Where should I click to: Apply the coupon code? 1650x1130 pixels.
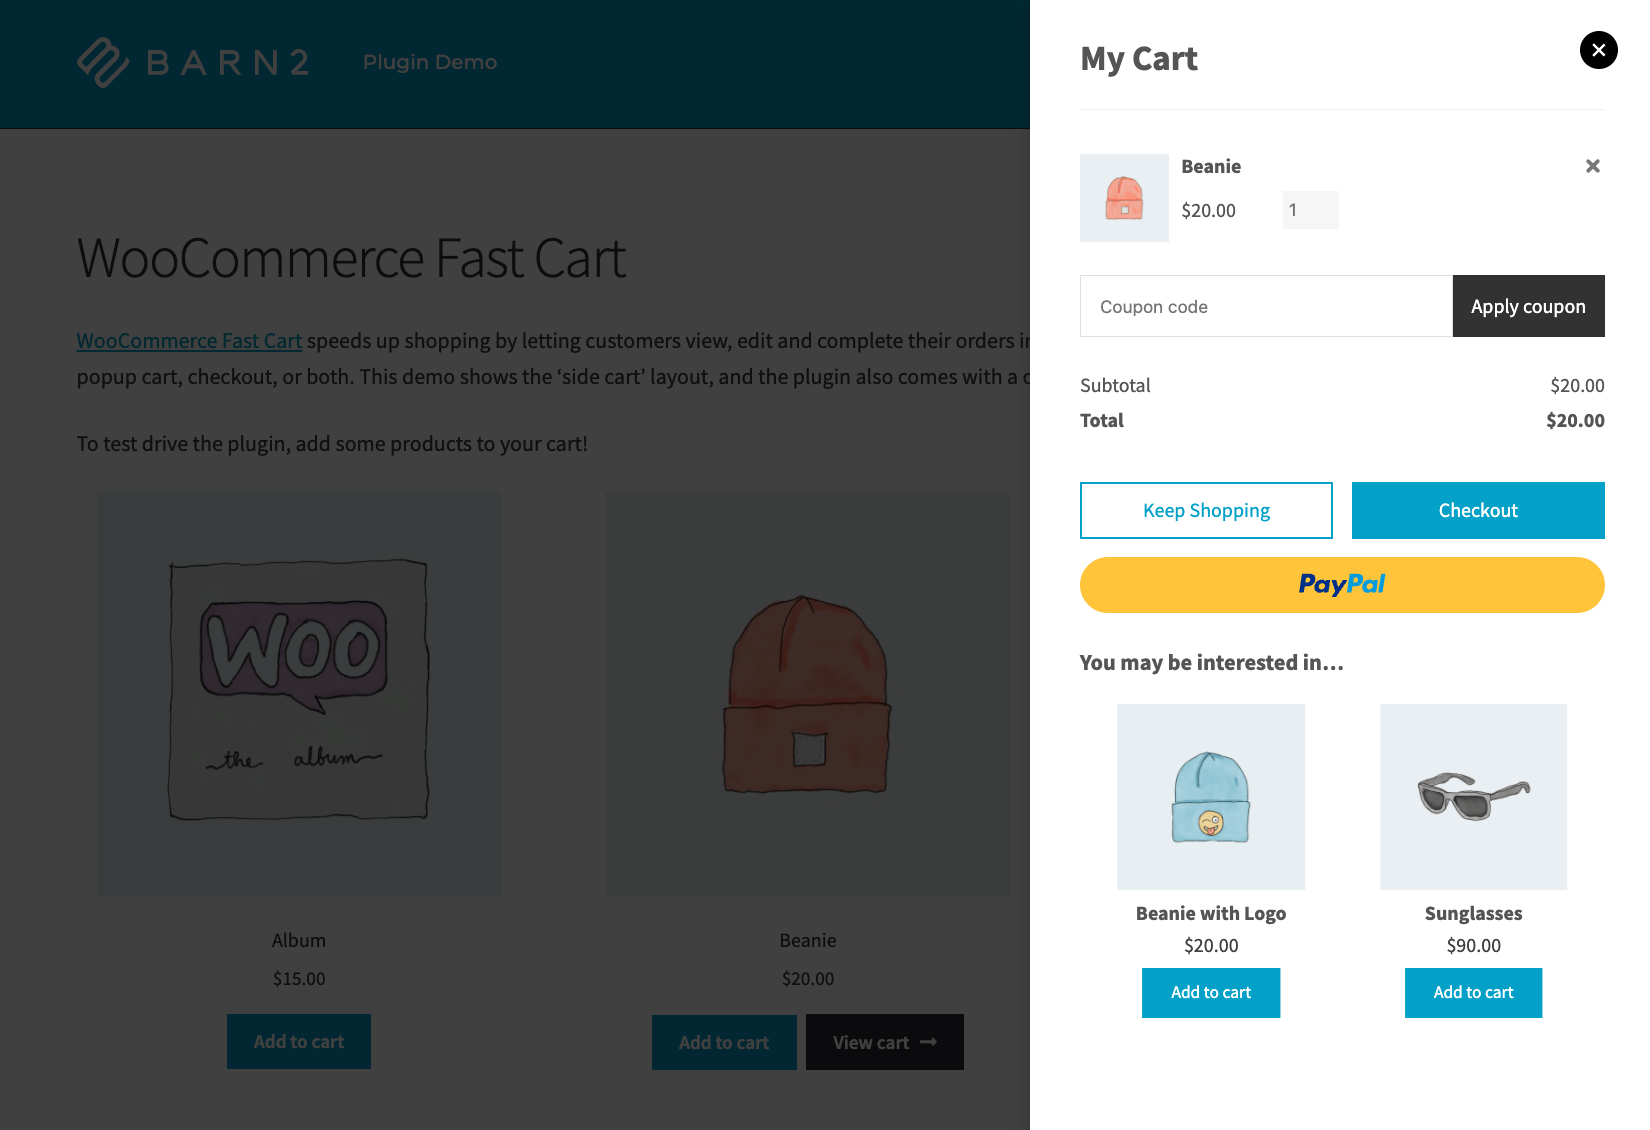[1528, 306]
